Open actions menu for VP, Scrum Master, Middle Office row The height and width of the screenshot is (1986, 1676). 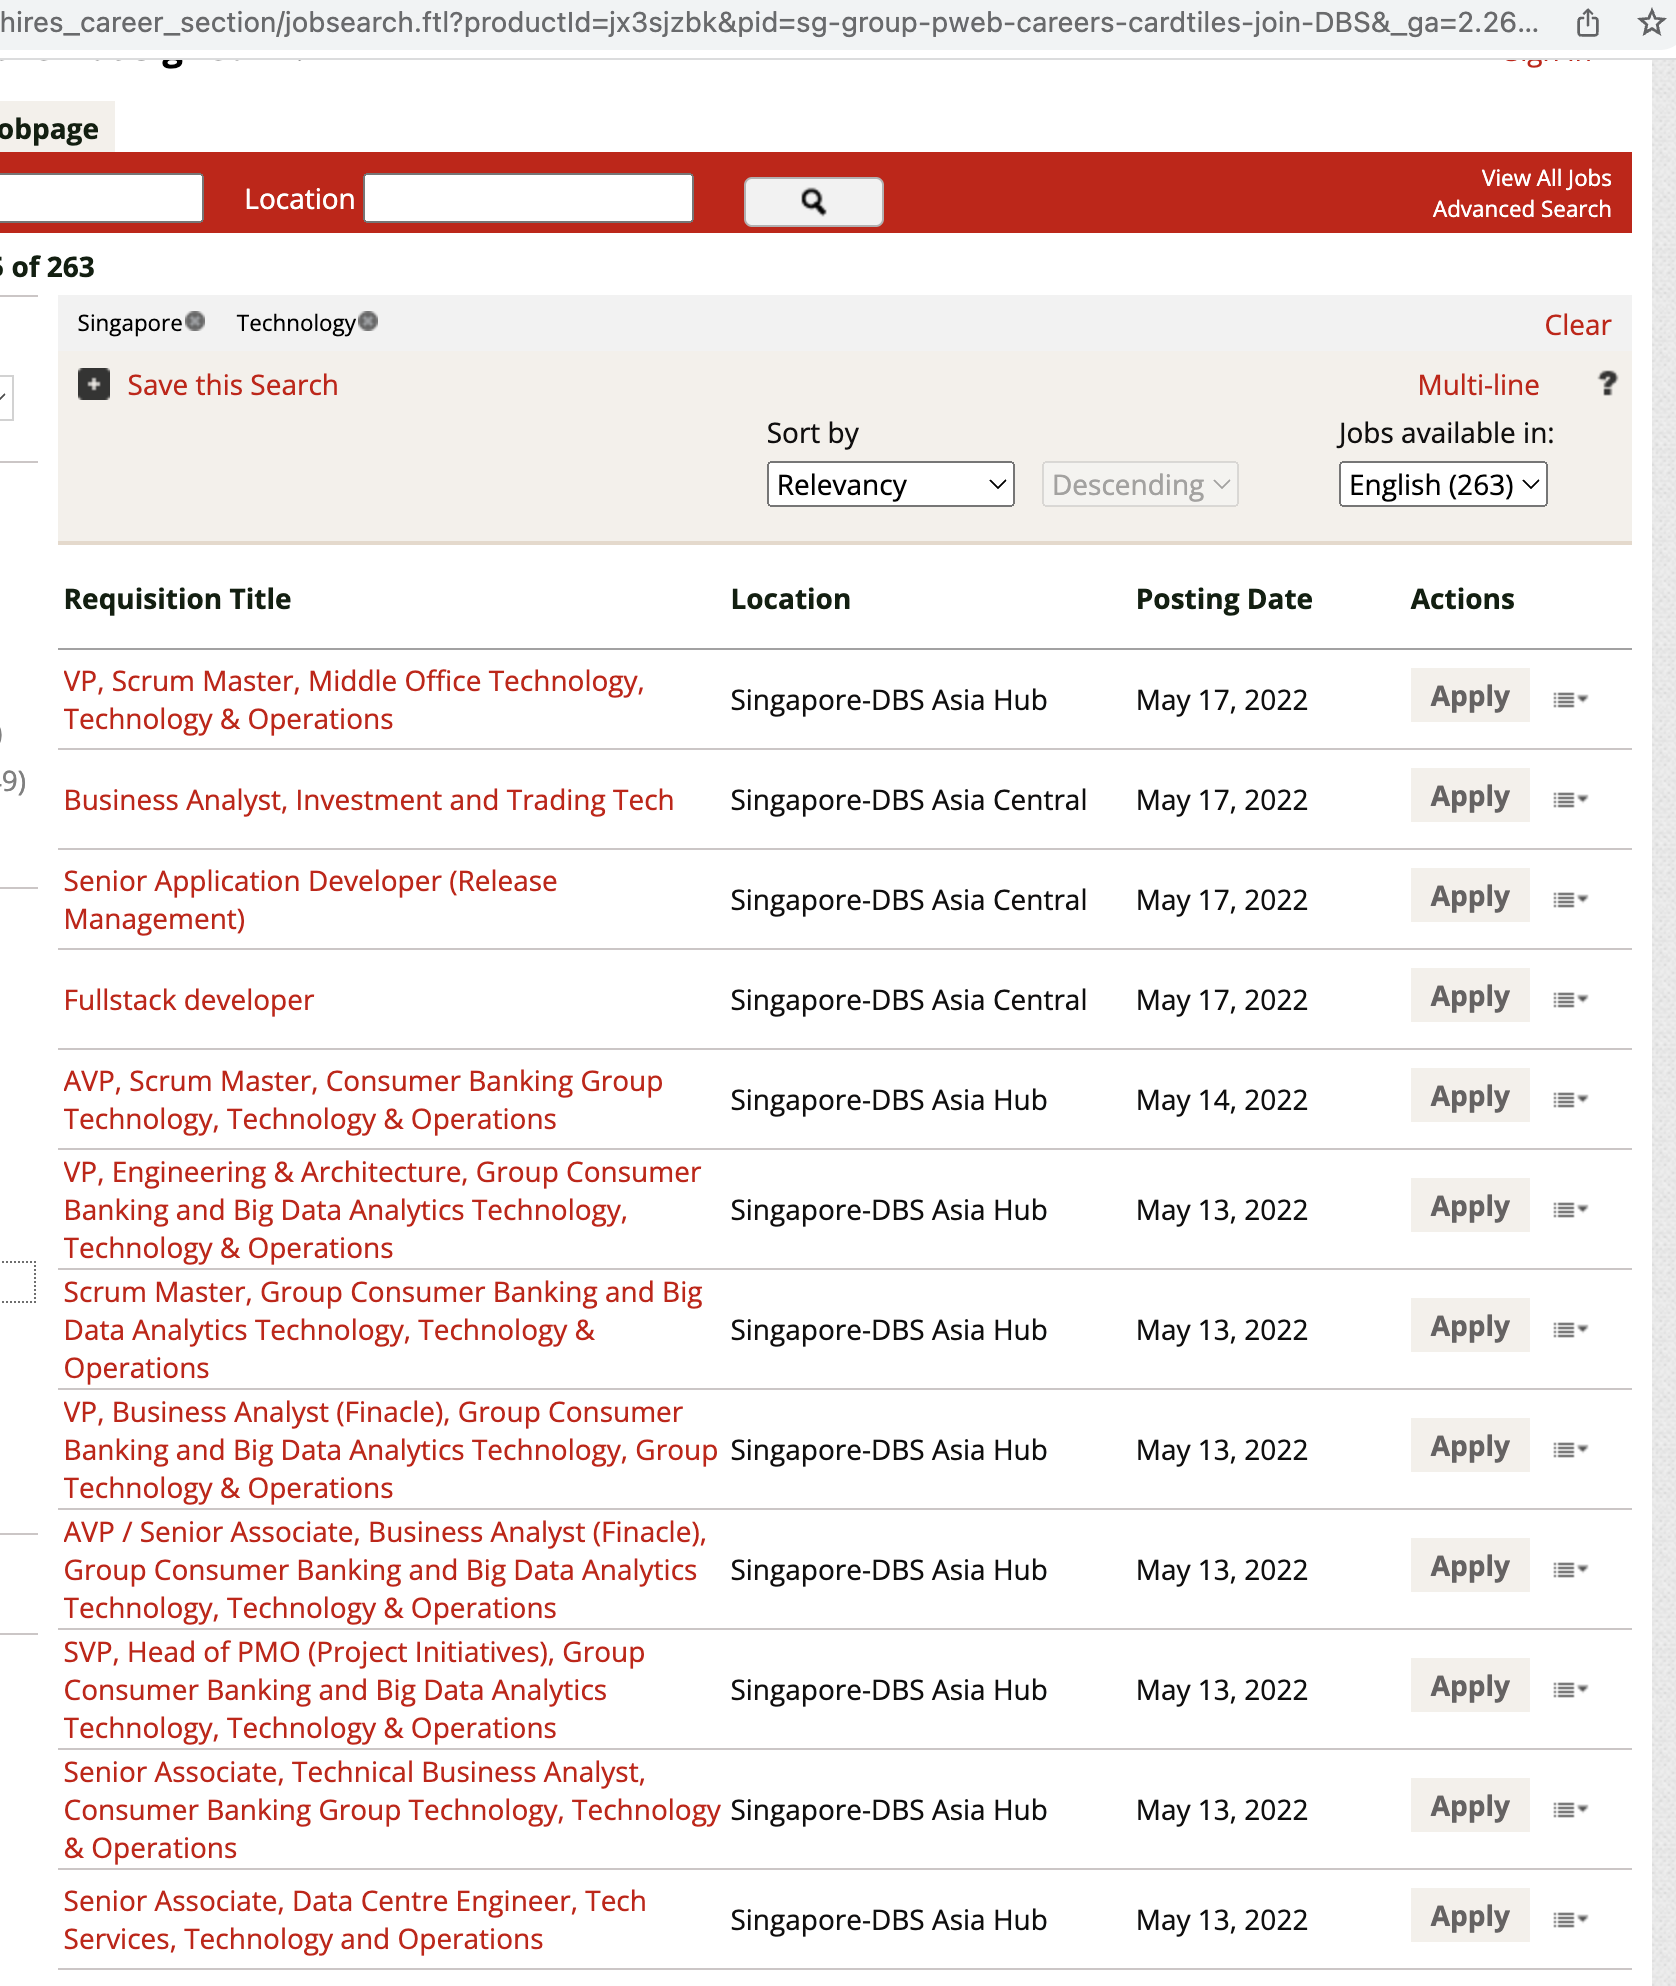click(1570, 700)
